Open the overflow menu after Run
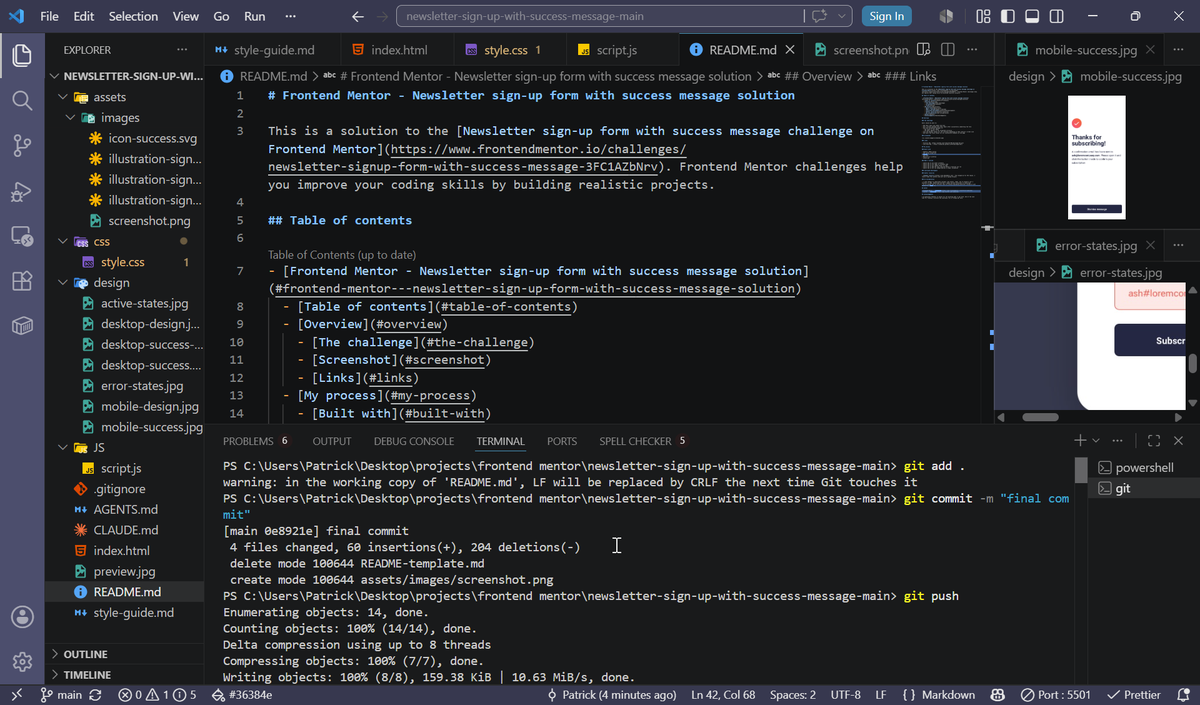This screenshot has width=1200, height=705. coord(290,16)
